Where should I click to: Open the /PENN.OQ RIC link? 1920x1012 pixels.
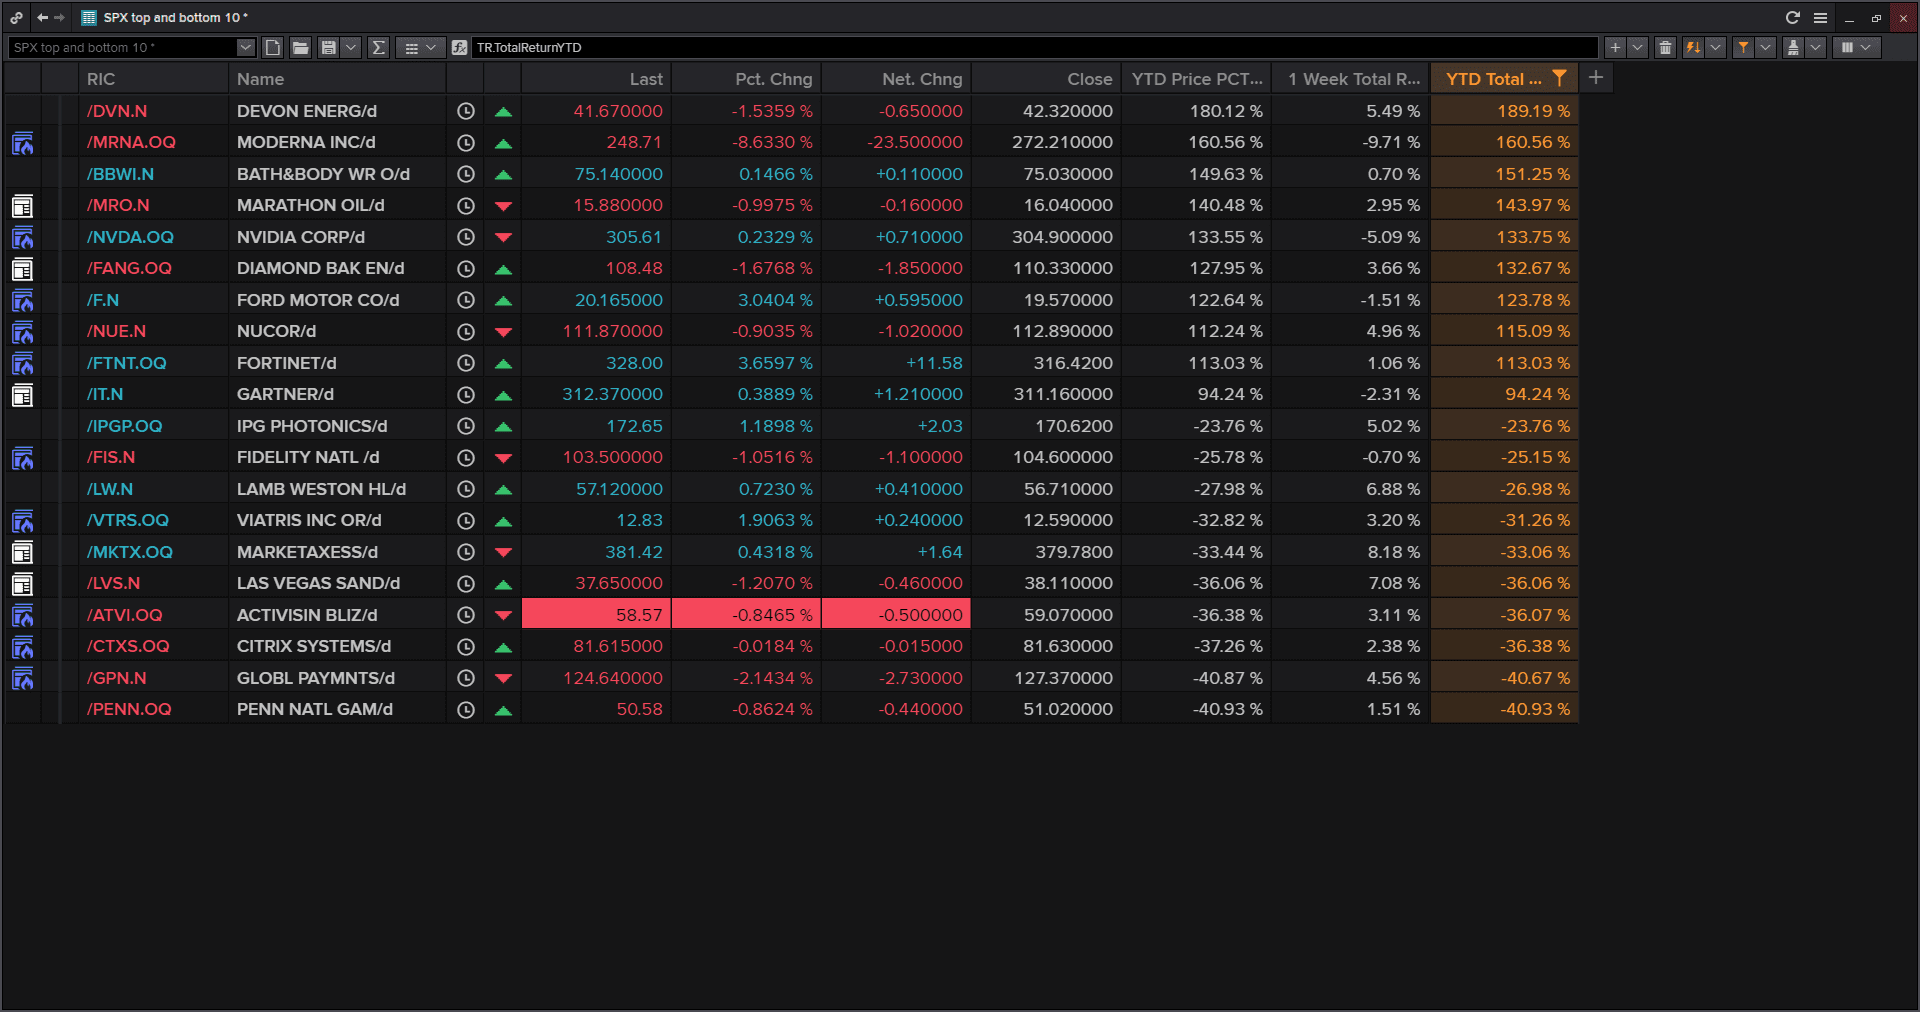pos(129,709)
